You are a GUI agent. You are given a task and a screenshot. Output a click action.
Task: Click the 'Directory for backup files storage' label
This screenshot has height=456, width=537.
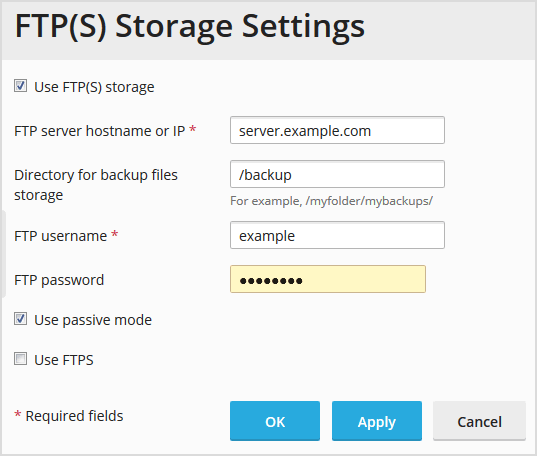click(x=96, y=185)
